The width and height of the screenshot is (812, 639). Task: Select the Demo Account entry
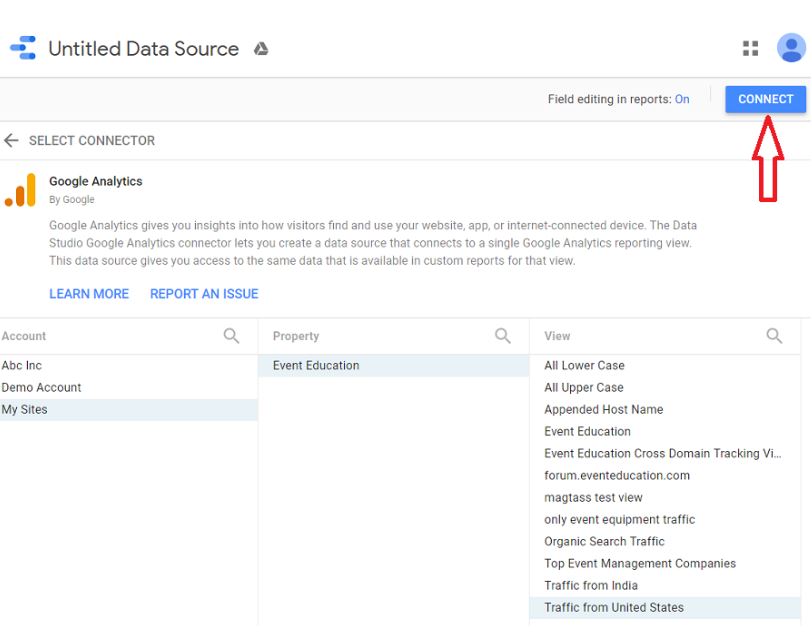coord(129,387)
